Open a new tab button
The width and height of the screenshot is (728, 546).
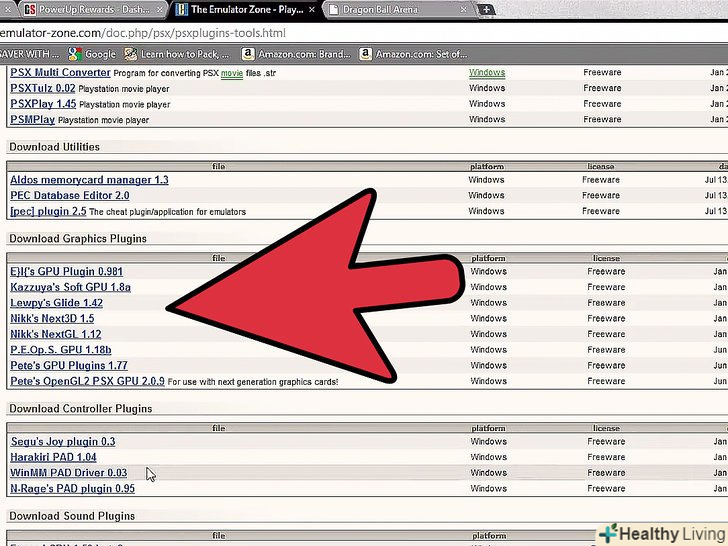coord(485,9)
